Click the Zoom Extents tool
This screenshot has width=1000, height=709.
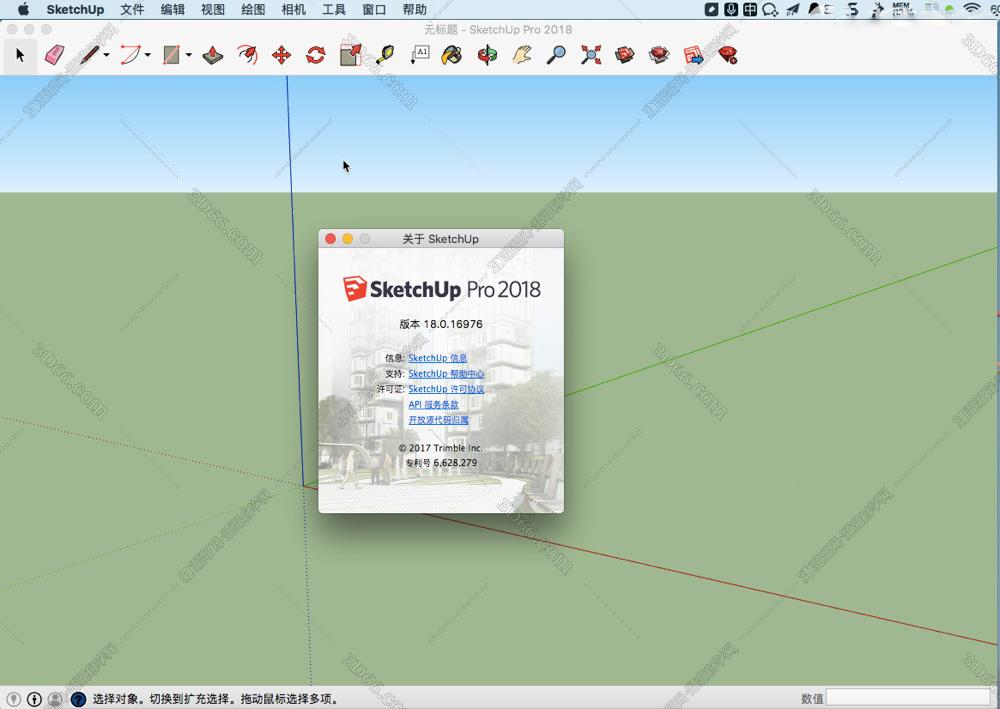pyautogui.click(x=591, y=55)
